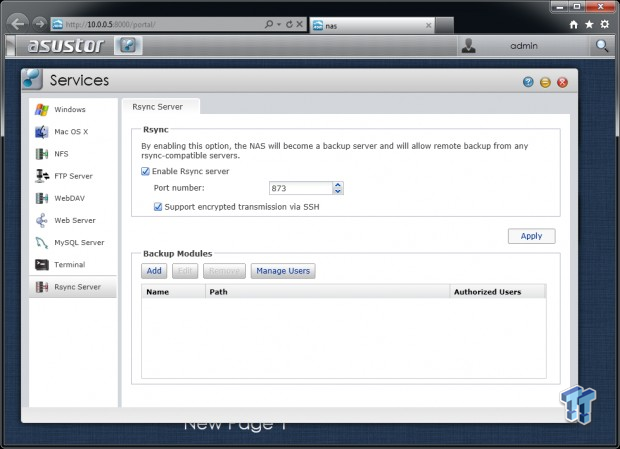Viewport: 620px width, 449px height.
Task: Open the address bar dropdown arrow
Action: click(x=279, y=25)
